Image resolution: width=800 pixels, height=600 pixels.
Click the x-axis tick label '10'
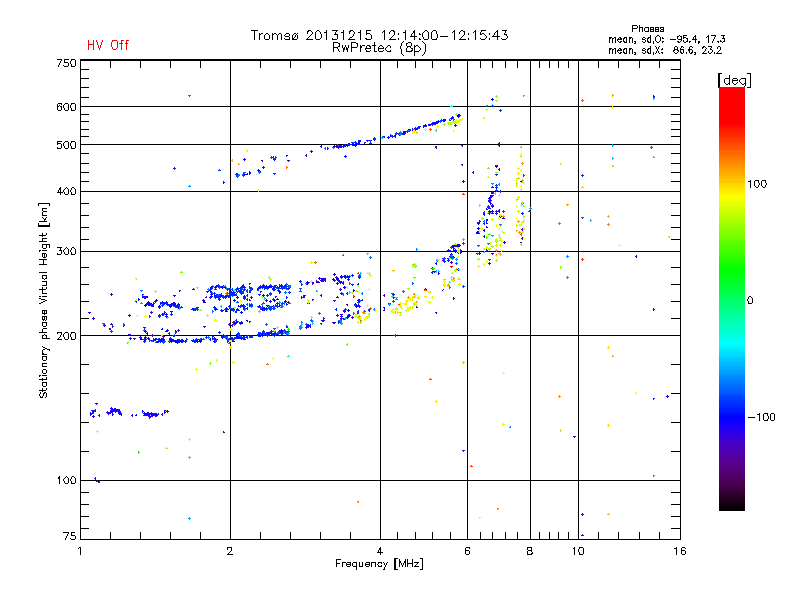pos(578,551)
